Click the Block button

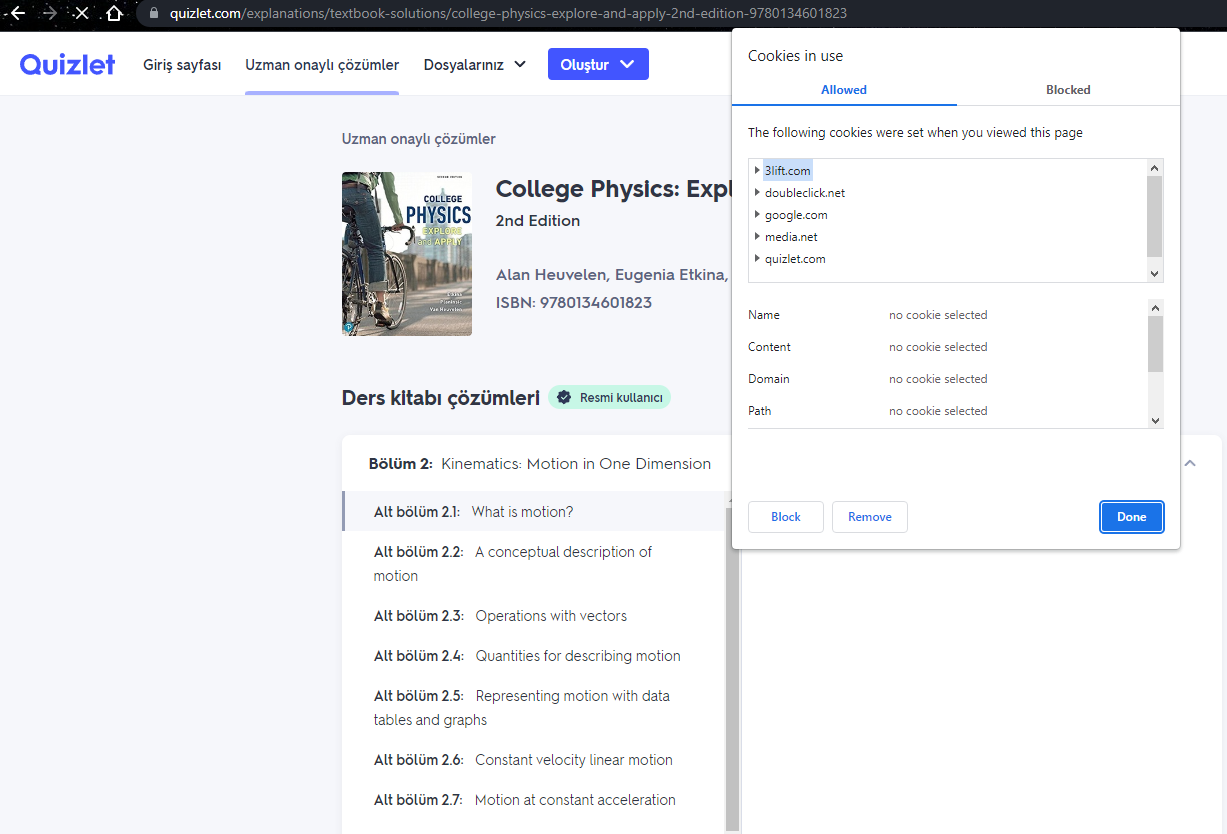(786, 517)
